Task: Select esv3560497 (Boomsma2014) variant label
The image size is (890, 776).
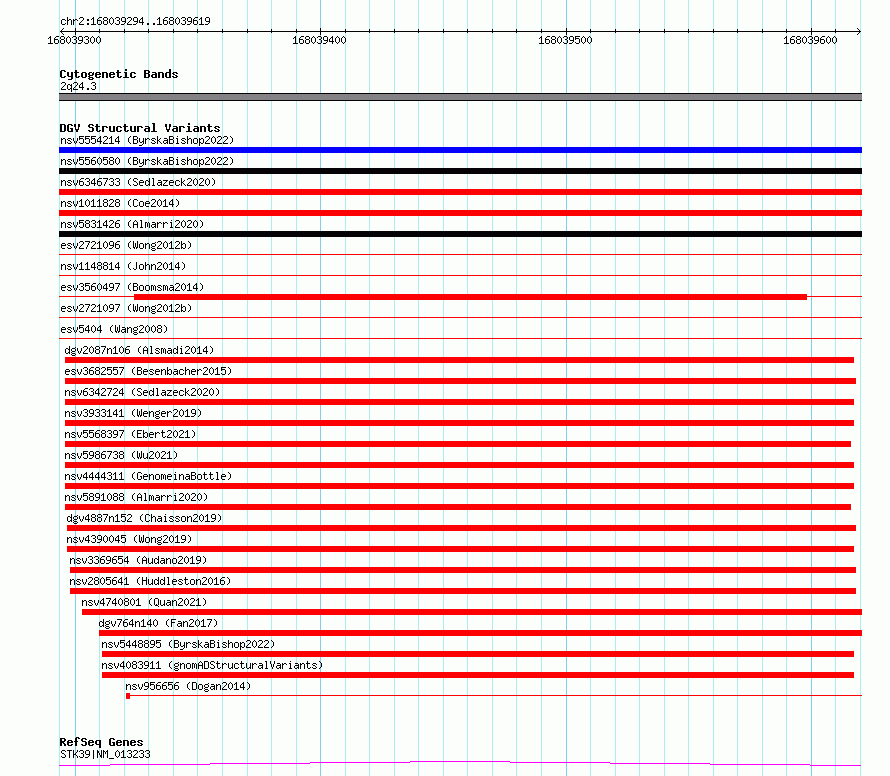Action: 132,287
